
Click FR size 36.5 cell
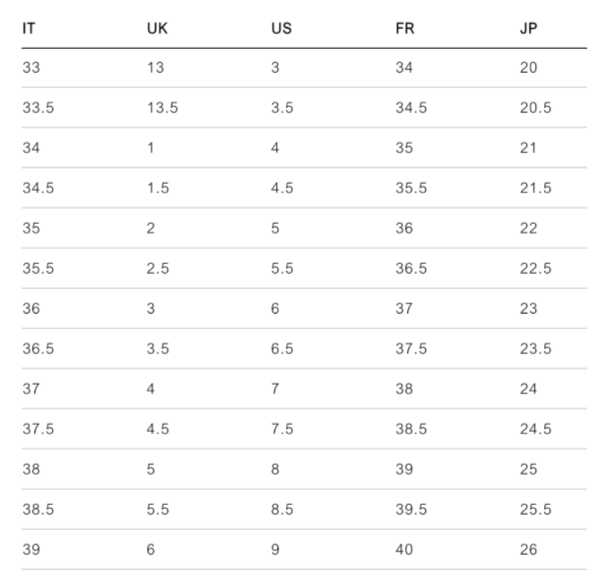pyautogui.click(x=411, y=268)
